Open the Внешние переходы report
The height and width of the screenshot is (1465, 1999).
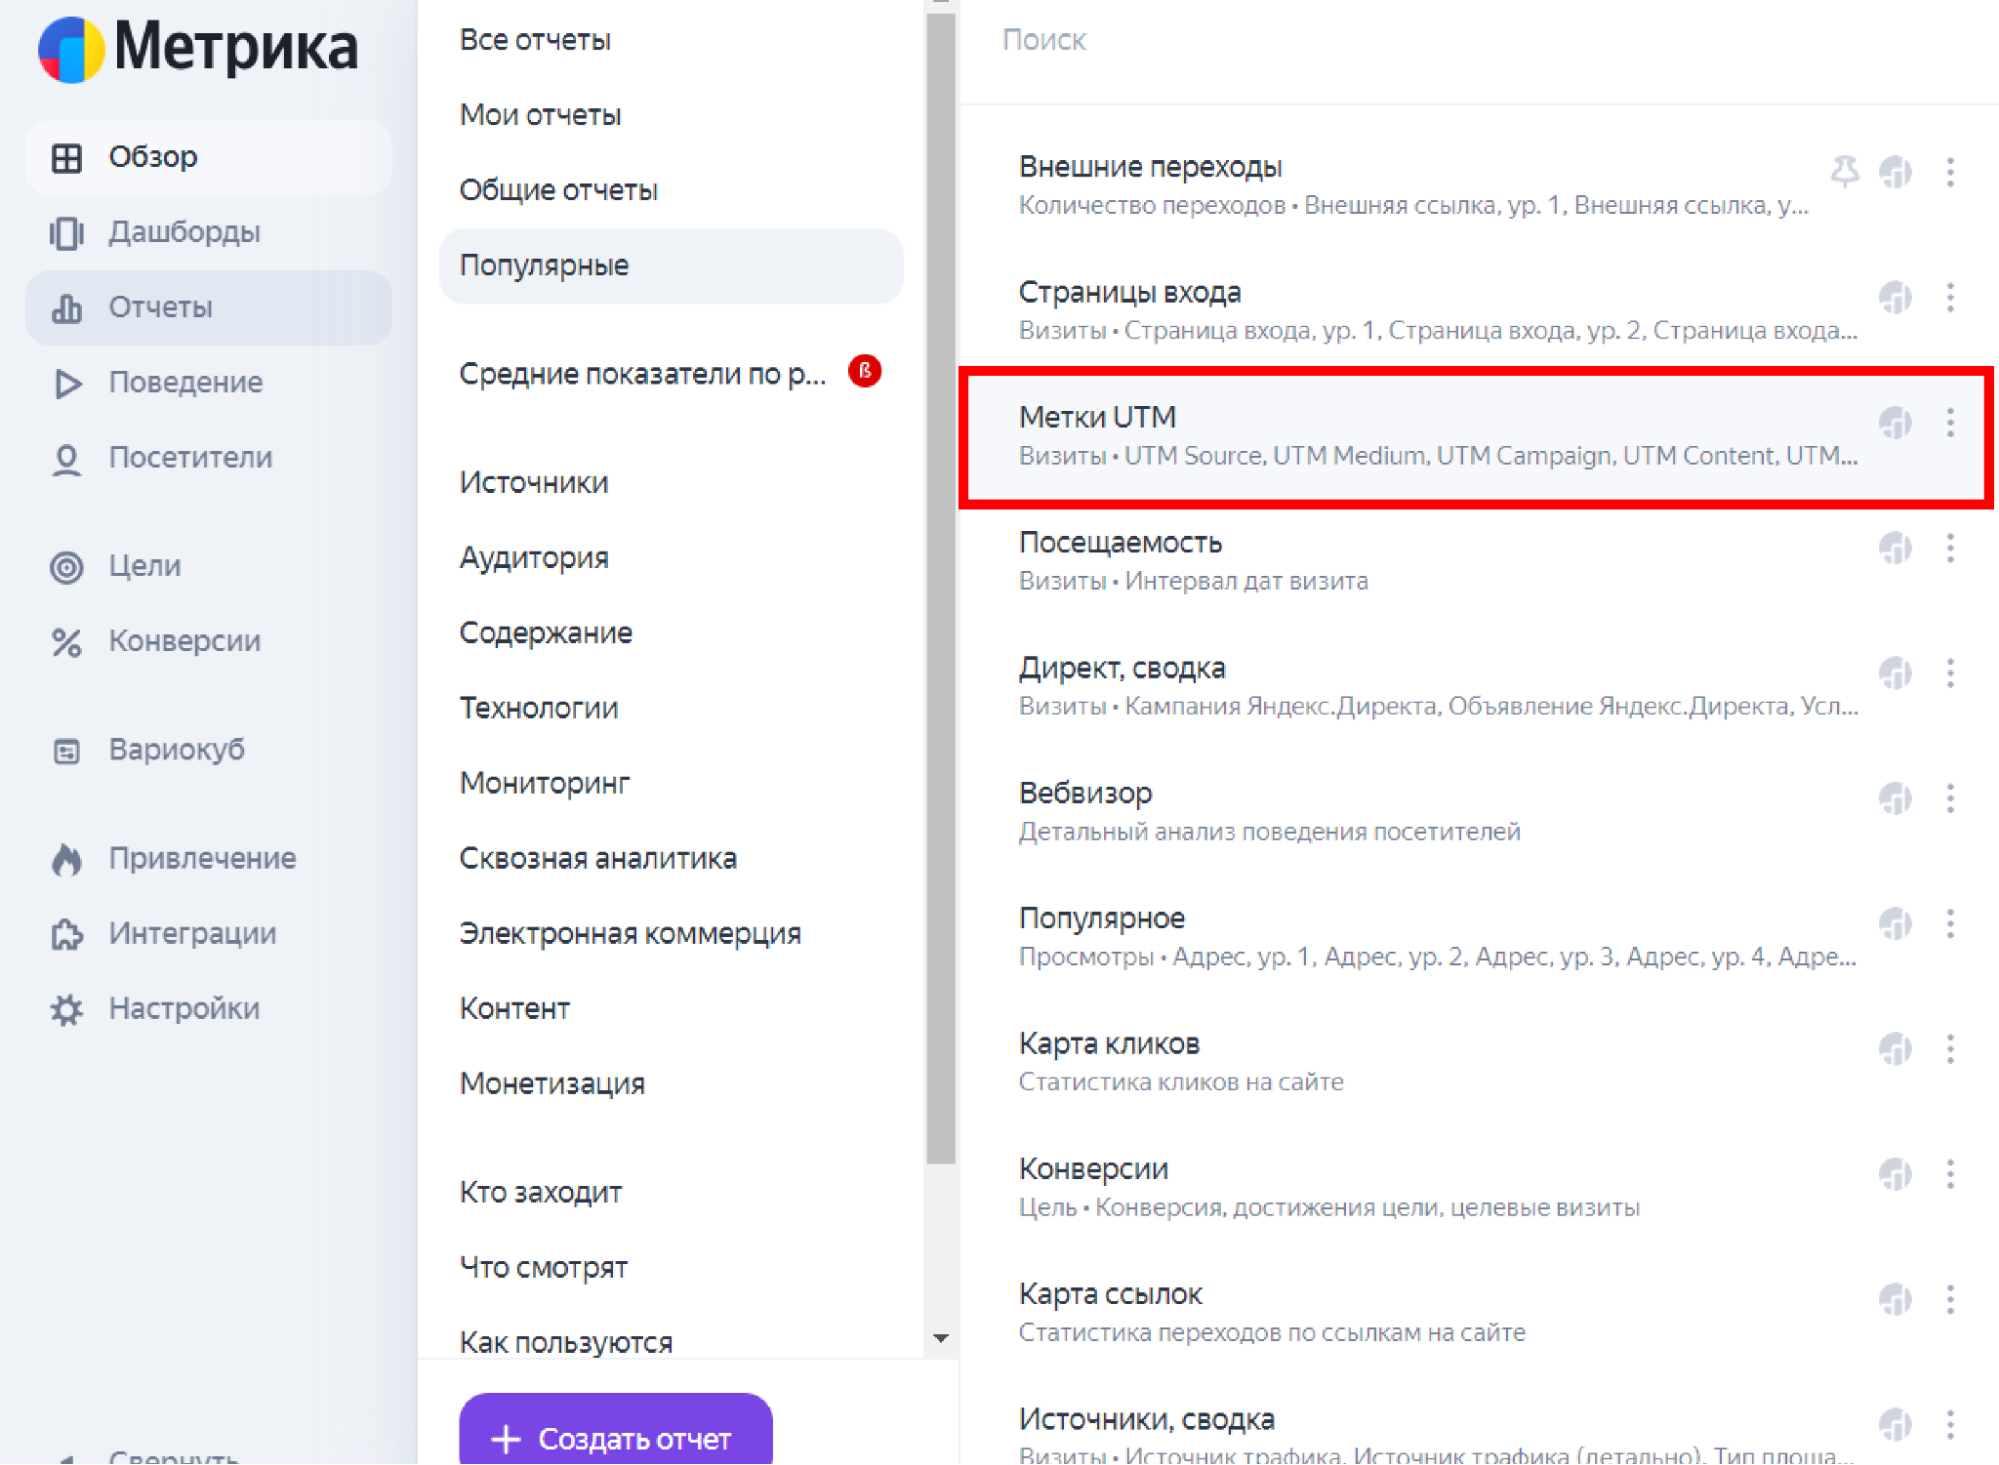coord(1150,167)
